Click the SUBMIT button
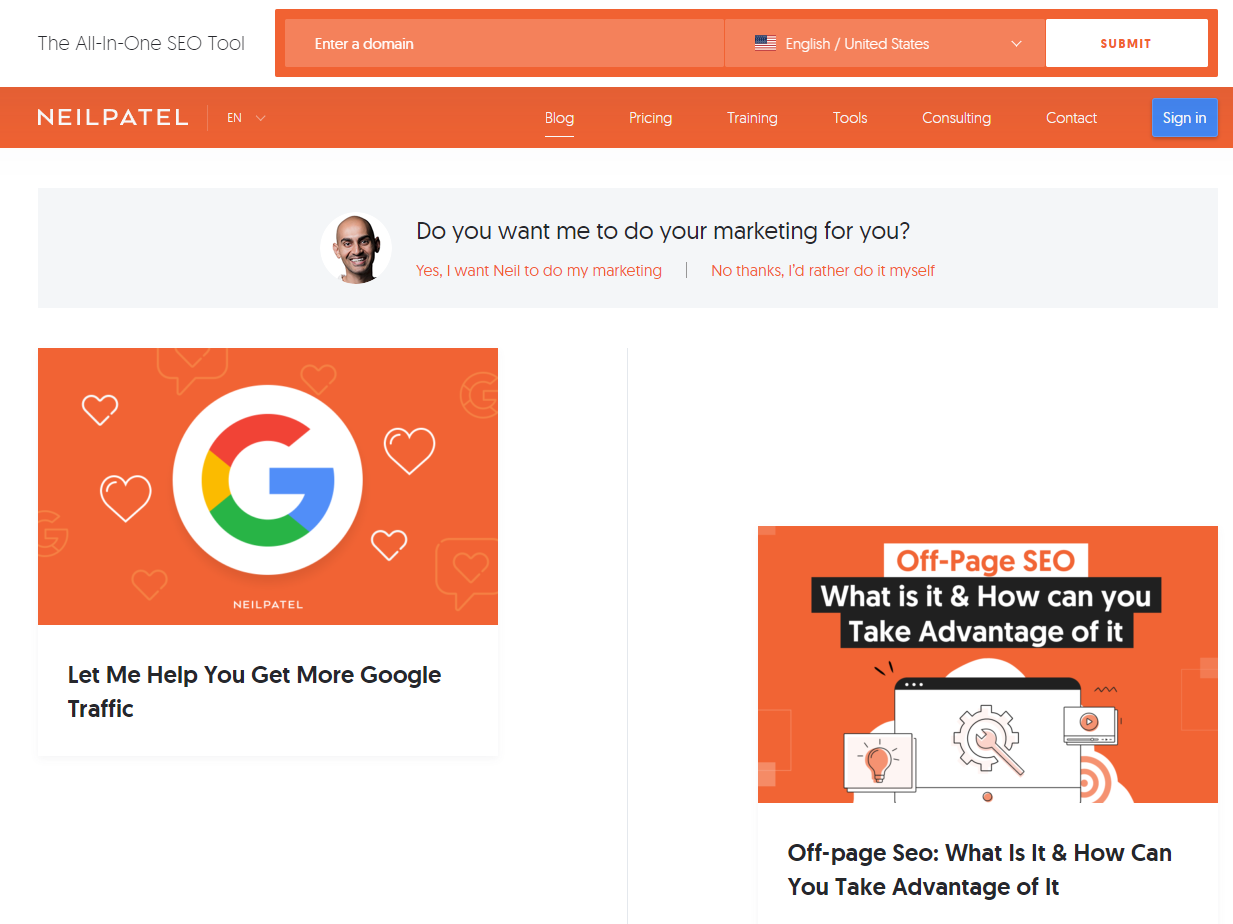 1126,43
